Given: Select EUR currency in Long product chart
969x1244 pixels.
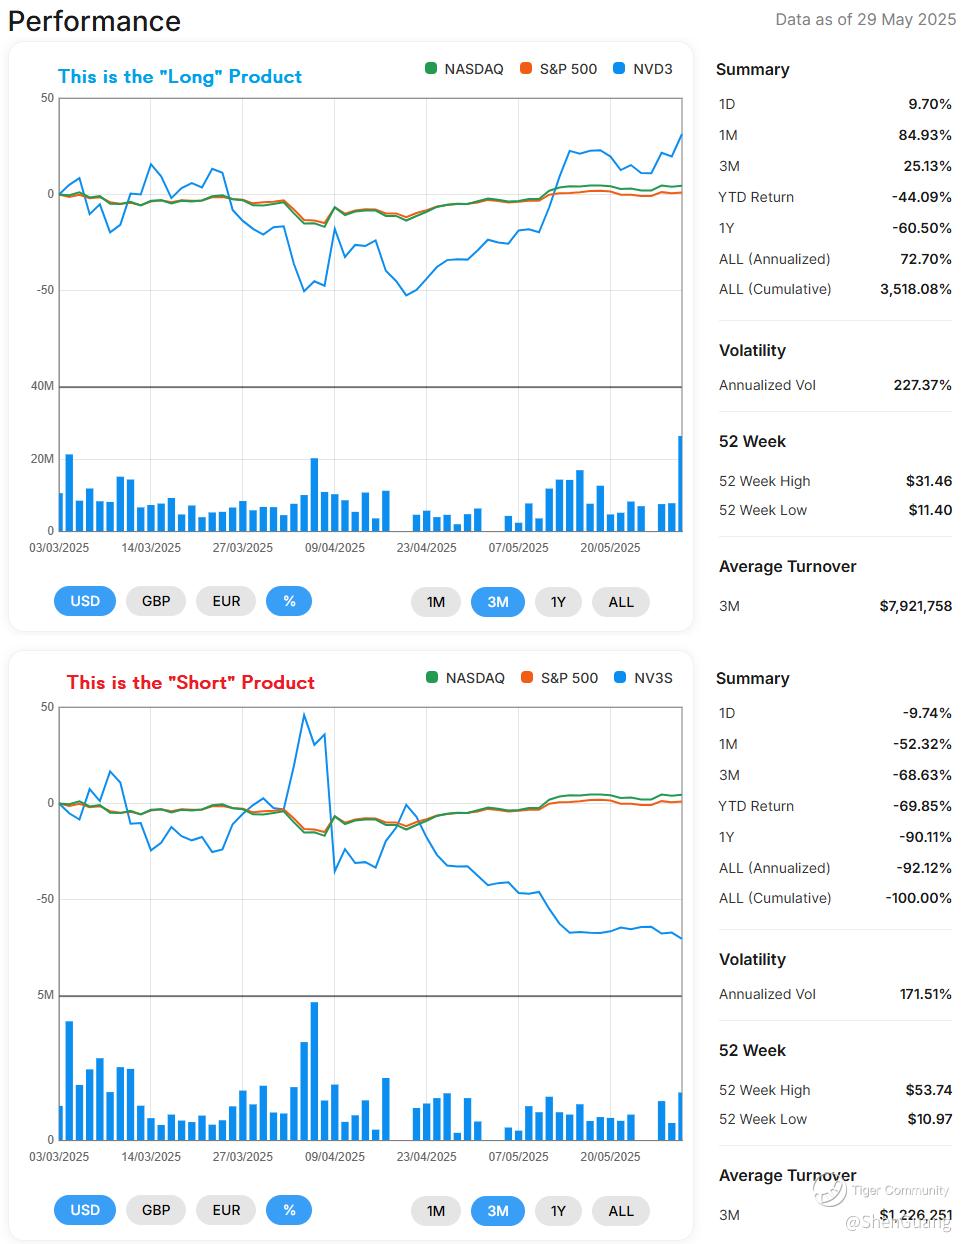Looking at the screenshot, I should (226, 601).
